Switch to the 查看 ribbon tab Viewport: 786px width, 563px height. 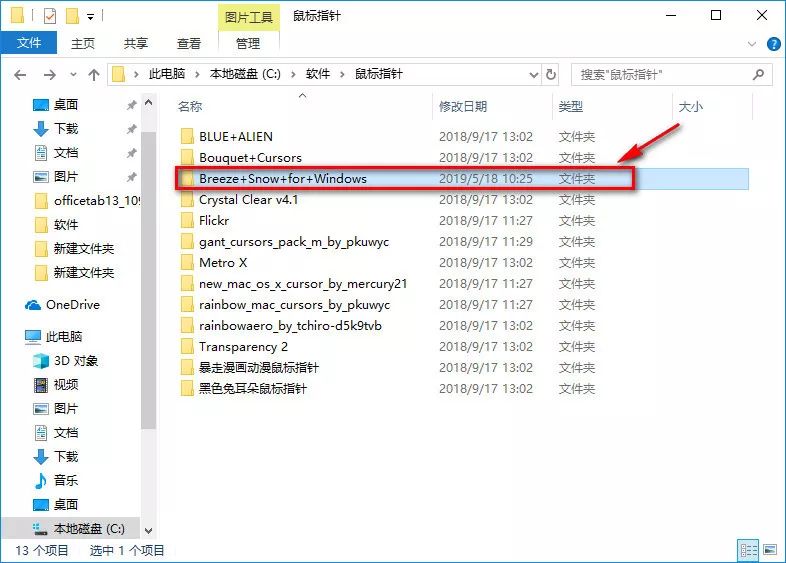(x=189, y=44)
